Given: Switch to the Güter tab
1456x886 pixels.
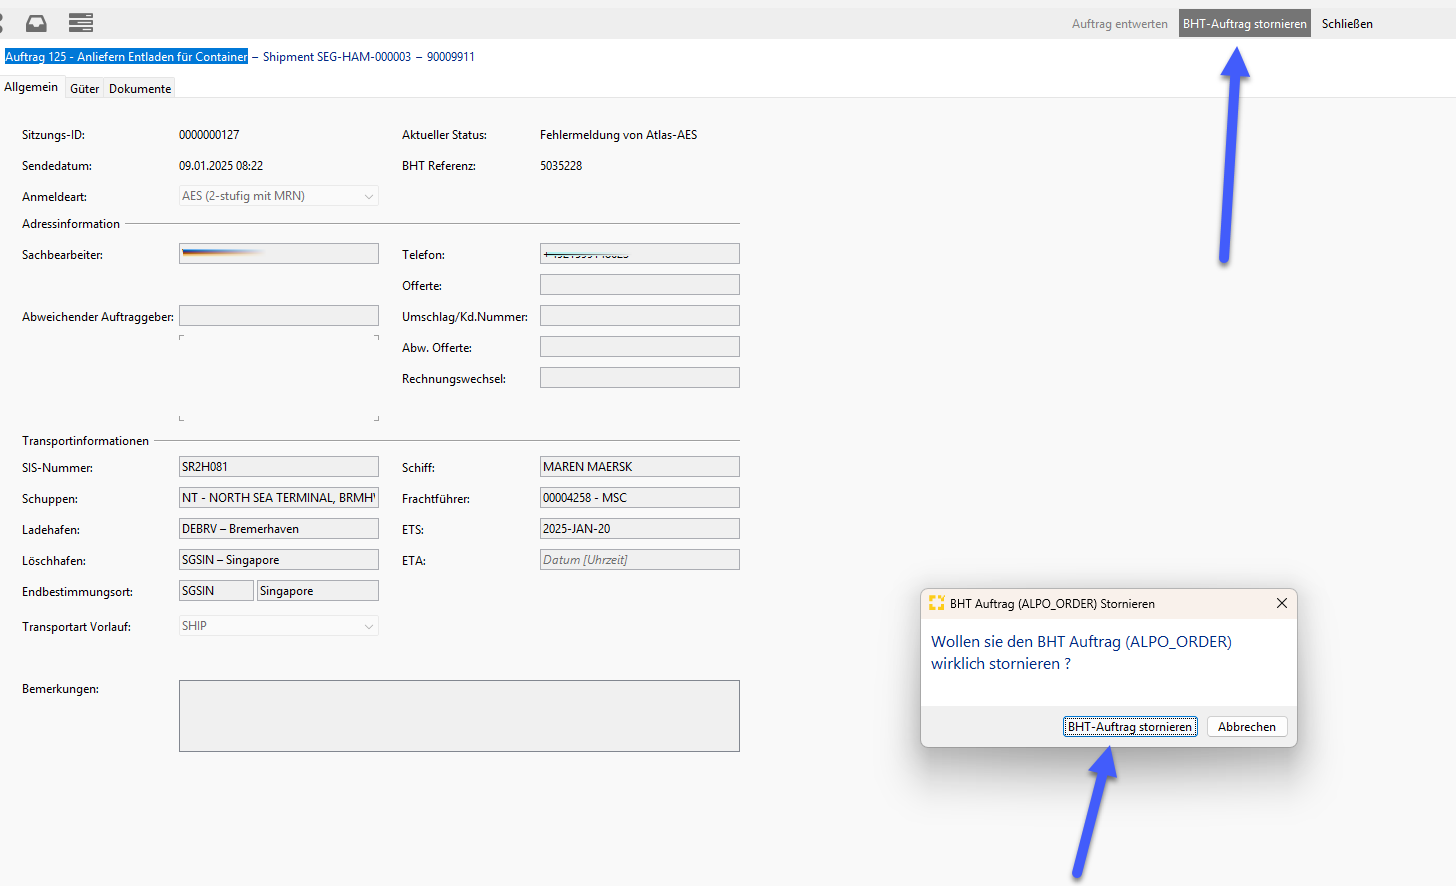Looking at the screenshot, I should tap(85, 89).
